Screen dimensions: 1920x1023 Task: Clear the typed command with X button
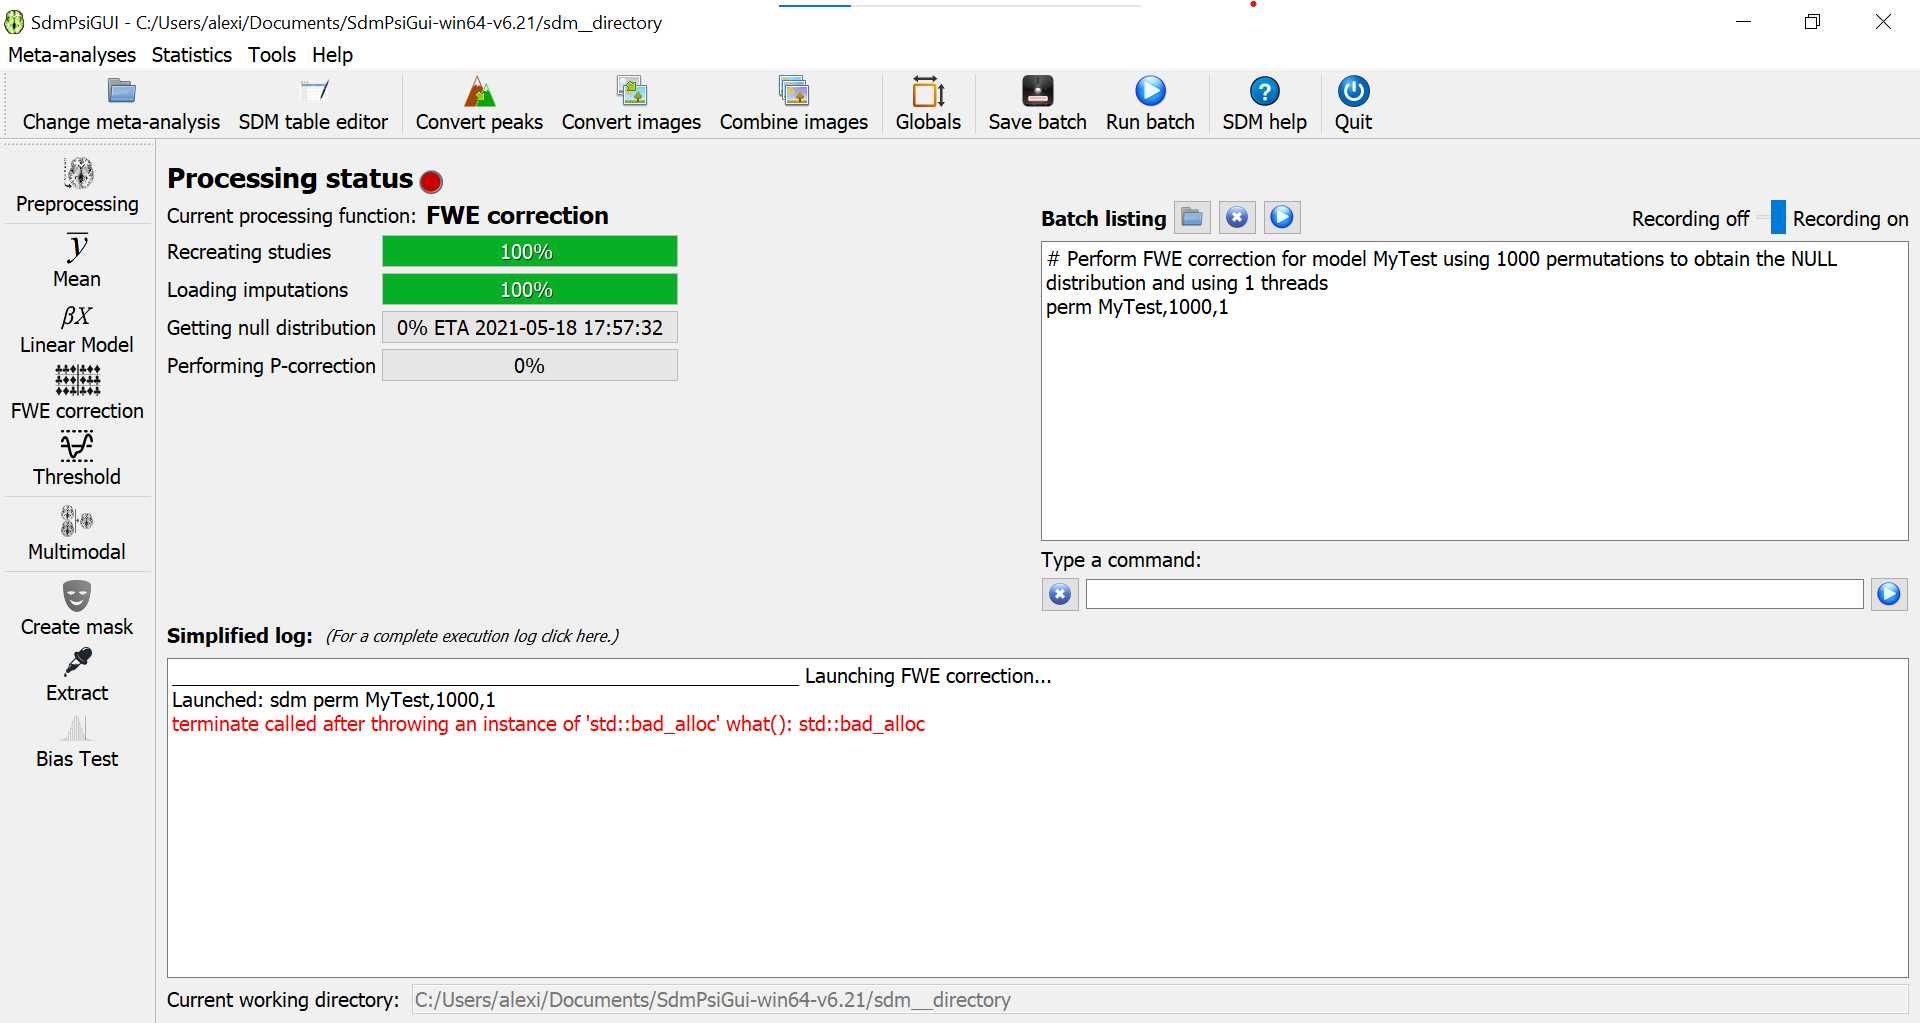tap(1060, 595)
